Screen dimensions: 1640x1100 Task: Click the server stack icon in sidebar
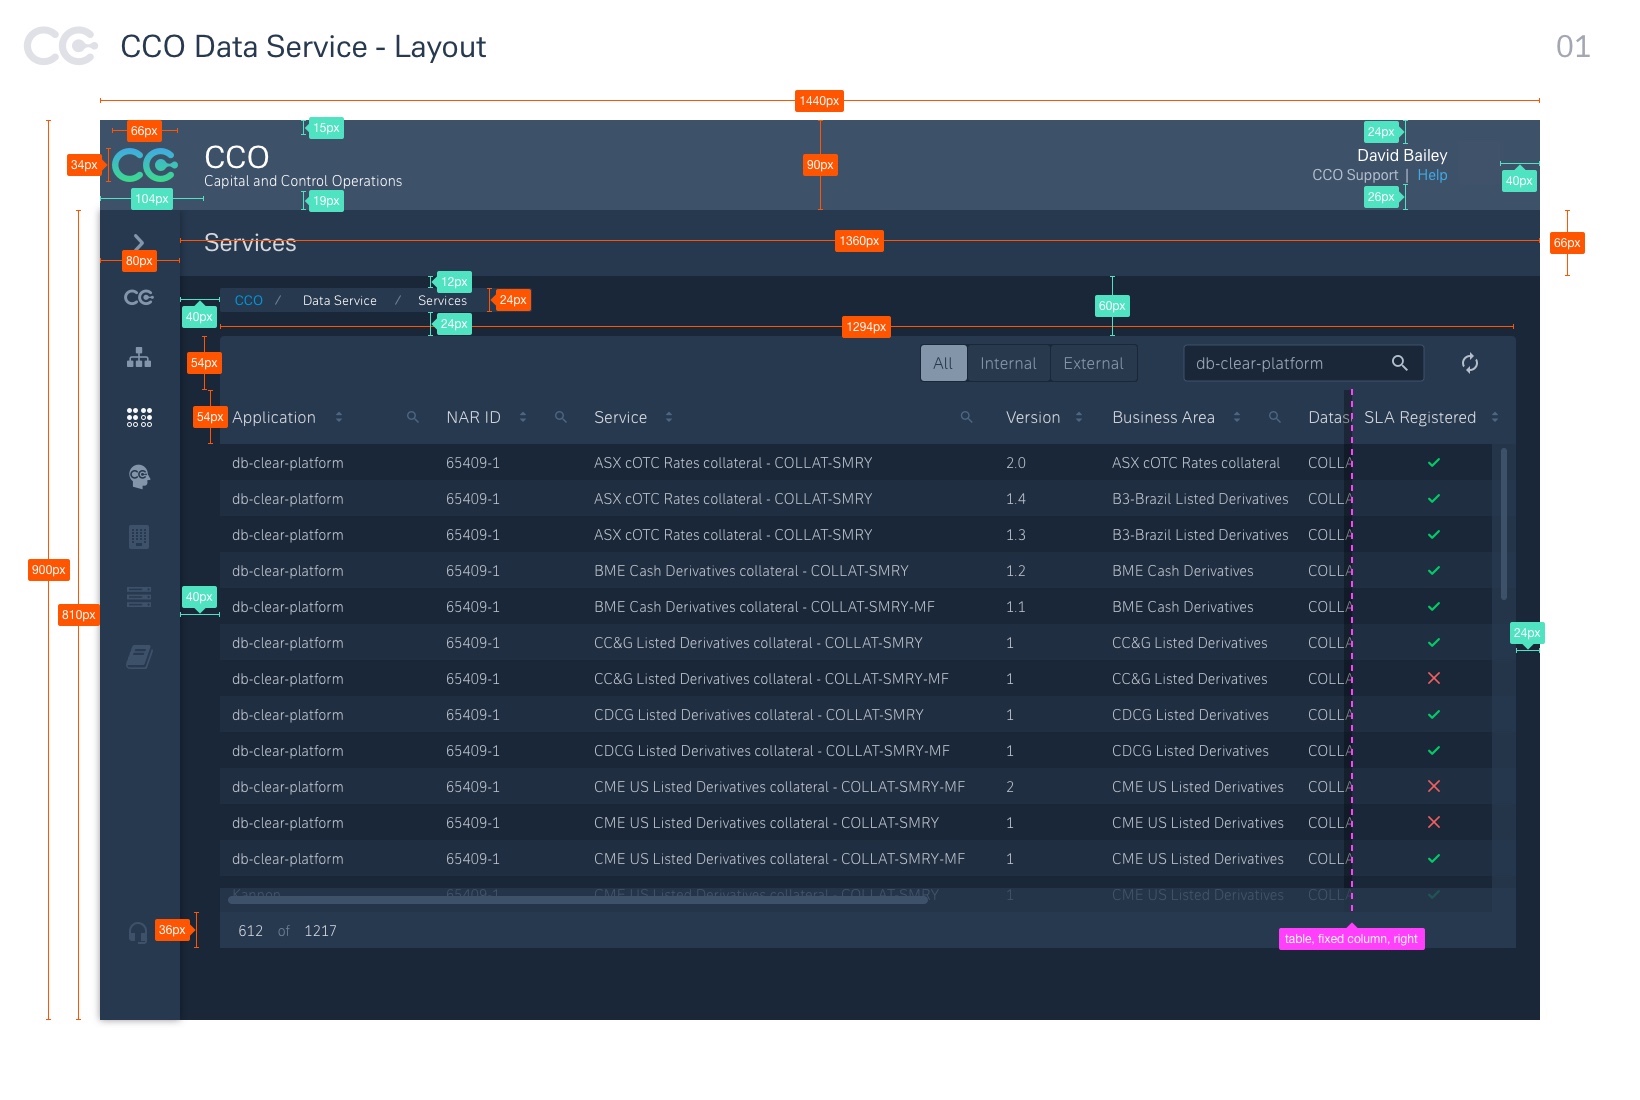coord(139,597)
